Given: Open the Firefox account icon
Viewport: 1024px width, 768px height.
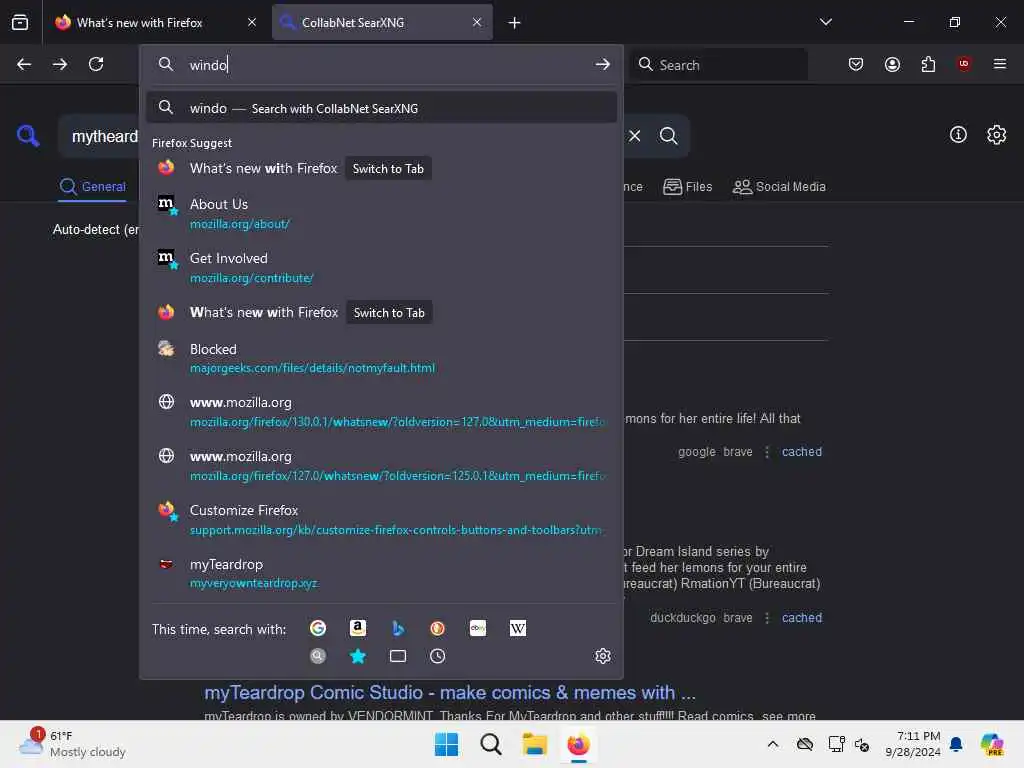Looking at the screenshot, I should [892, 64].
